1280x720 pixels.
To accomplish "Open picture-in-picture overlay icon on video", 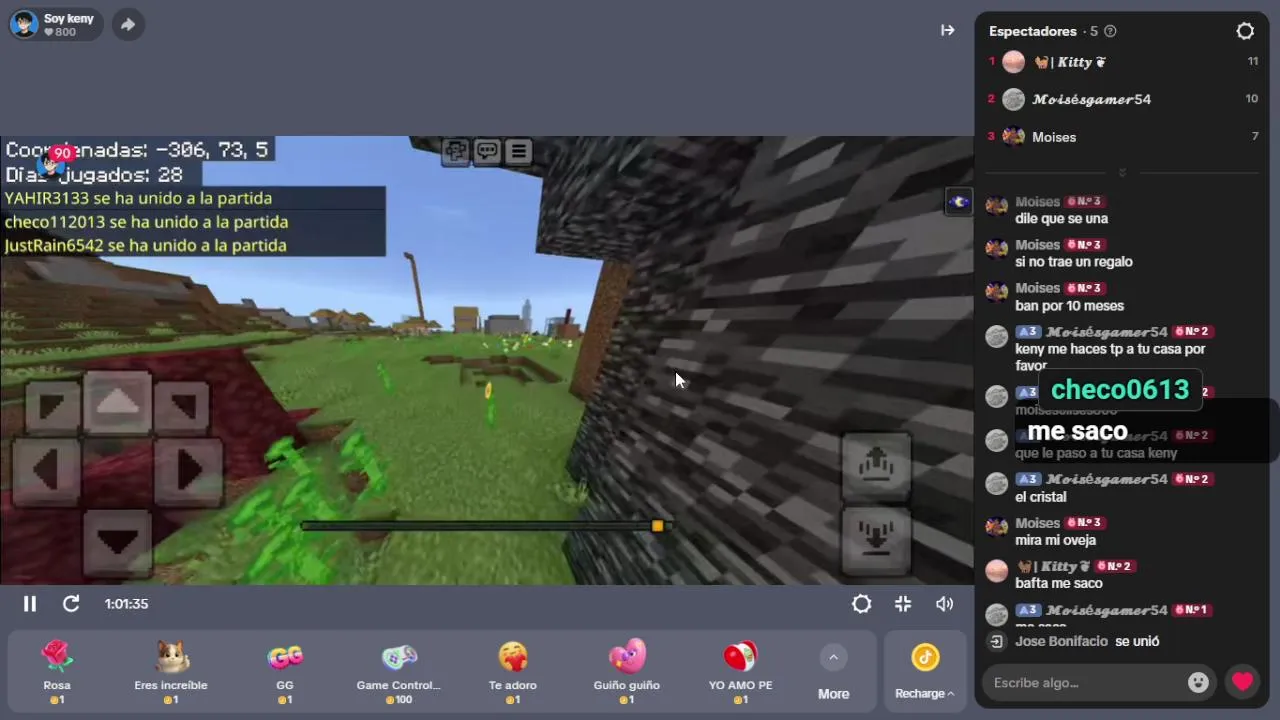I will (x=958, y=202).
